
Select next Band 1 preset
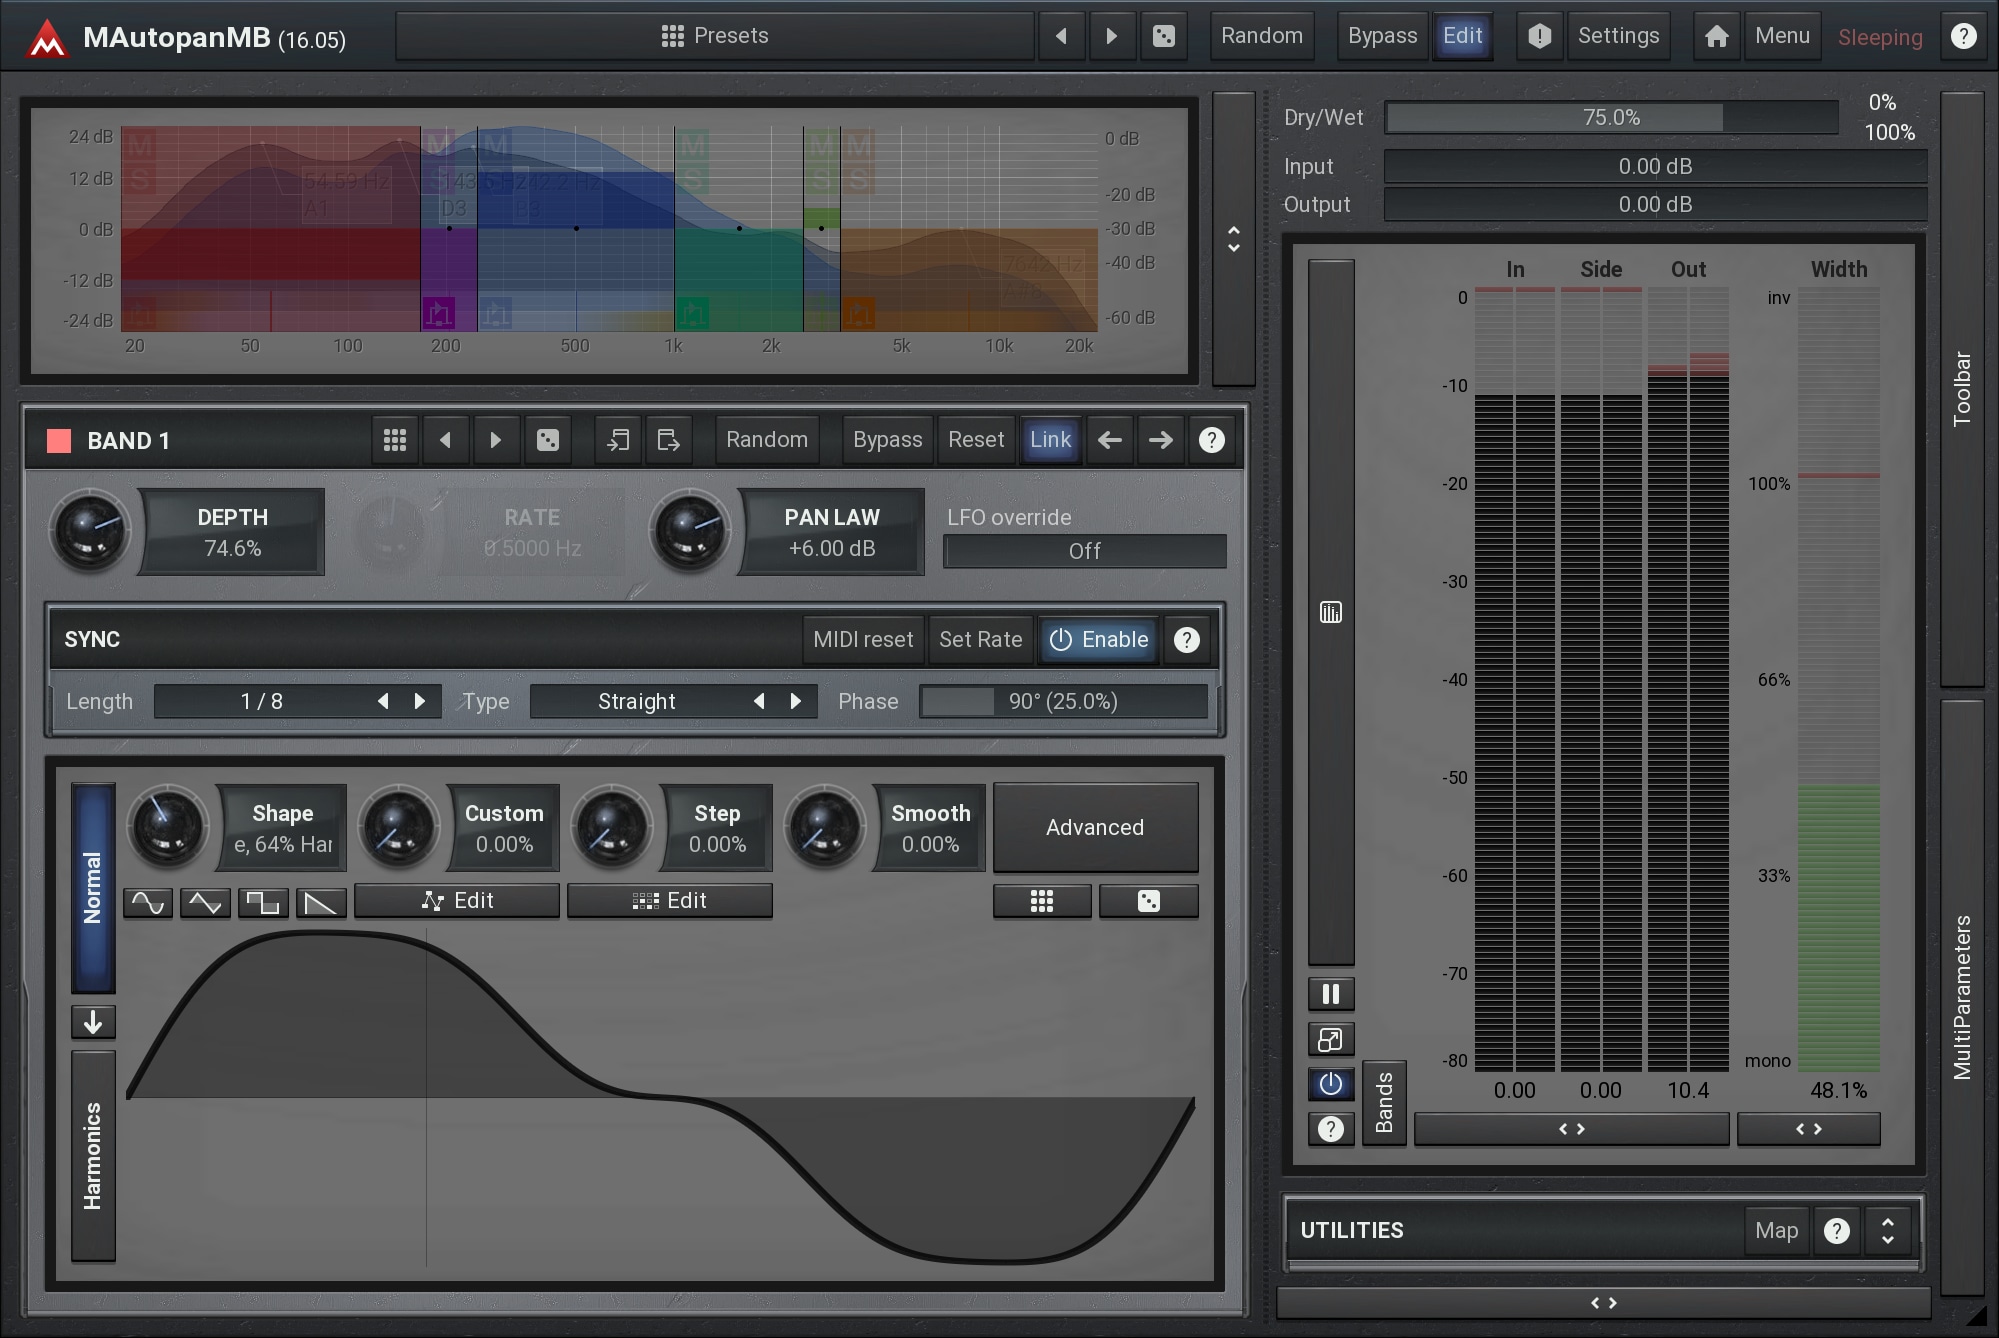coord(496,440)
